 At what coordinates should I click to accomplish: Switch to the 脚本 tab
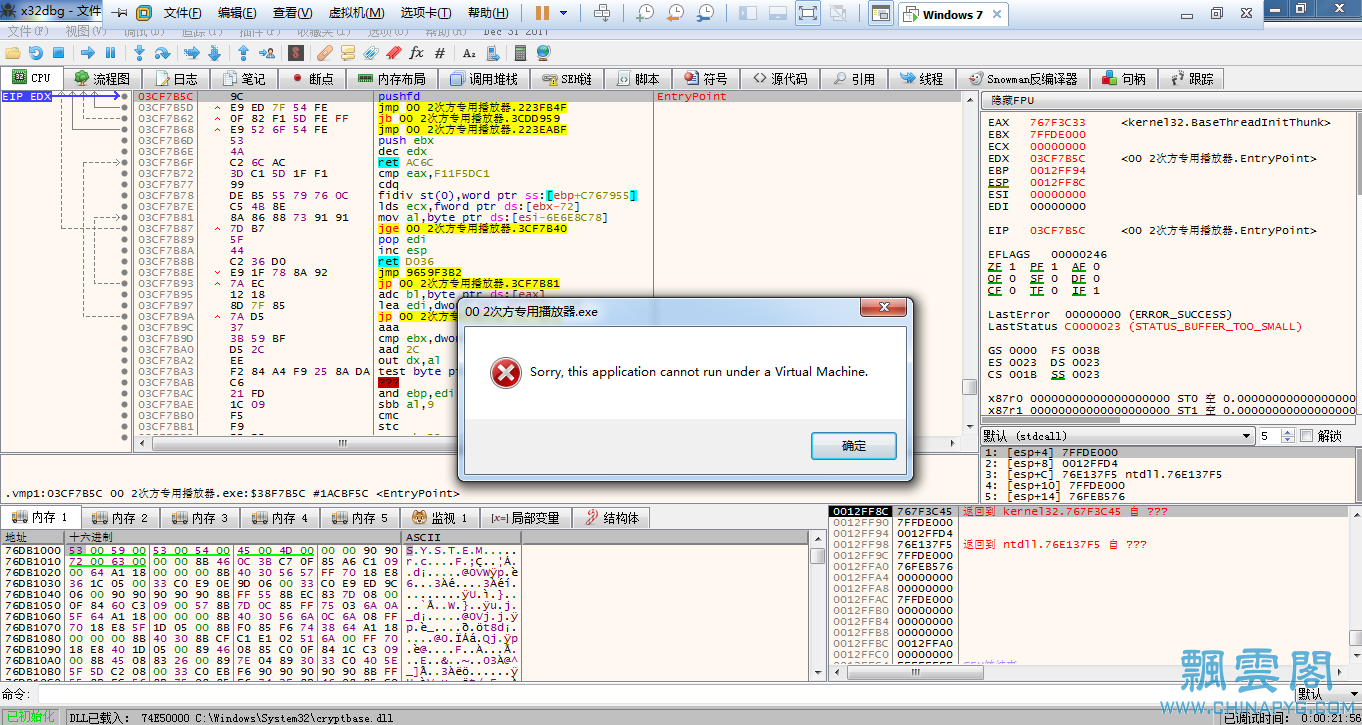point(638,78)
